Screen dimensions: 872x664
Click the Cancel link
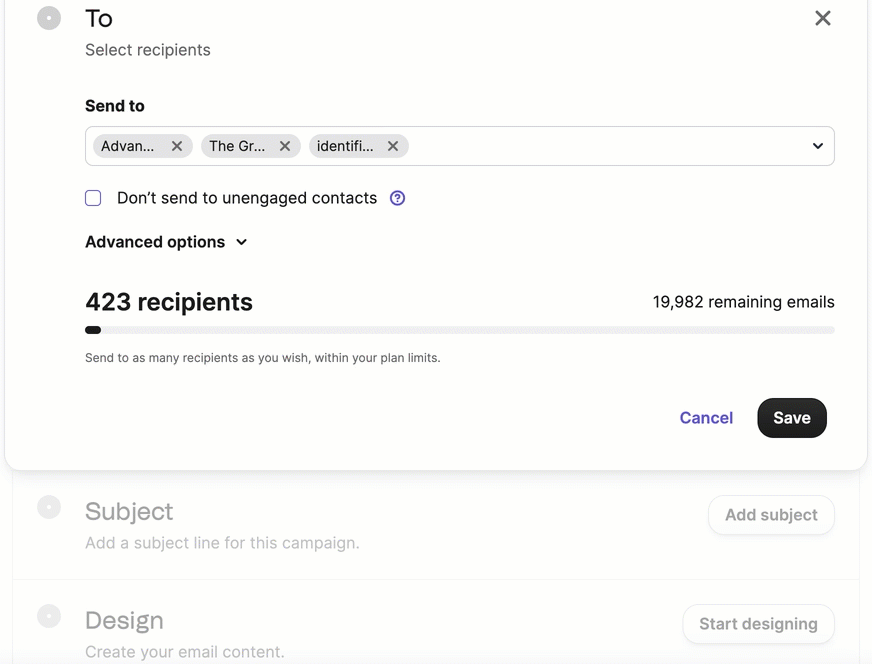click(x=706, y=418)
